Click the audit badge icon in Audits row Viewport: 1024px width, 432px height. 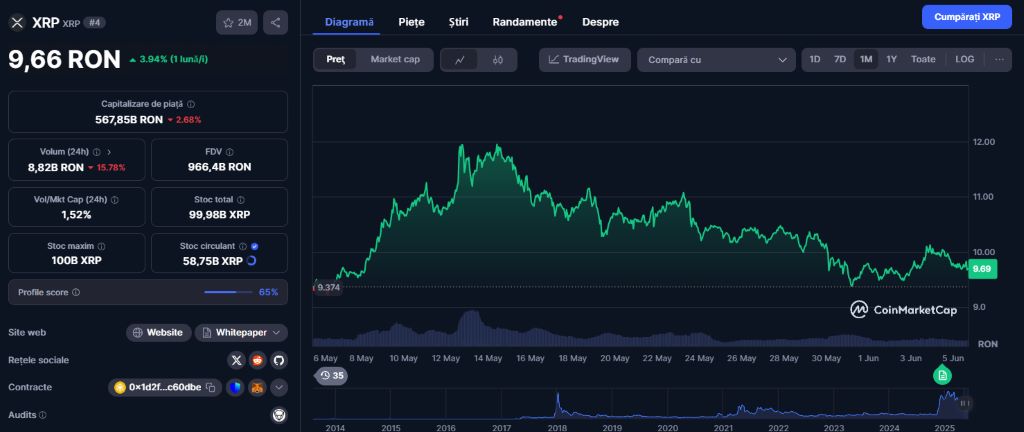pyautogui.click(x=279, y=414)
